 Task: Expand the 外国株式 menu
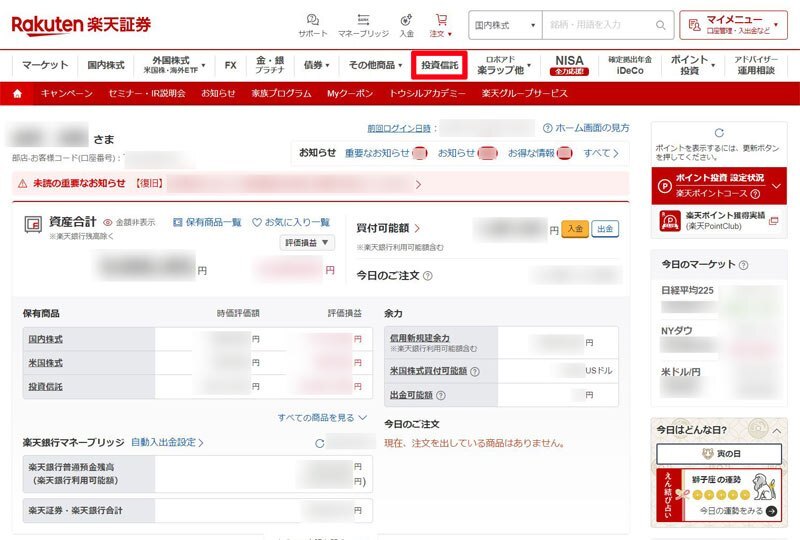(x=174, y=65)
